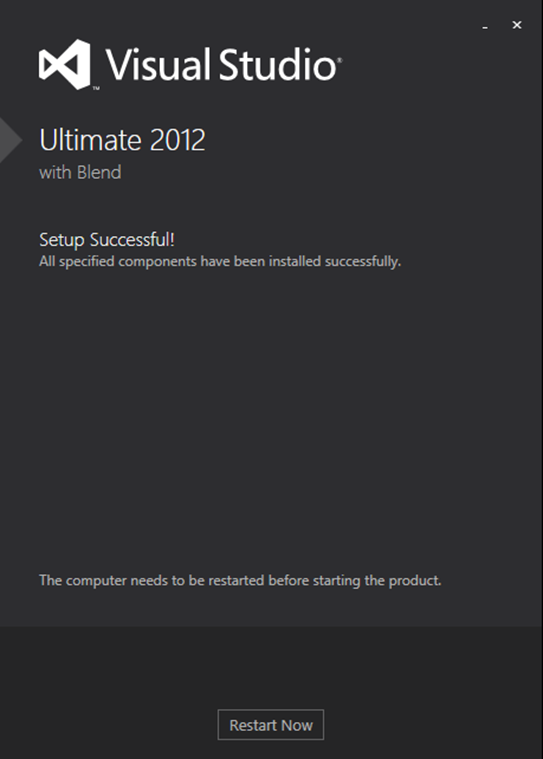This screenshot has height=759, width=543.
Task: Close the Visual Studio installer window
Action: coord(517,25)
